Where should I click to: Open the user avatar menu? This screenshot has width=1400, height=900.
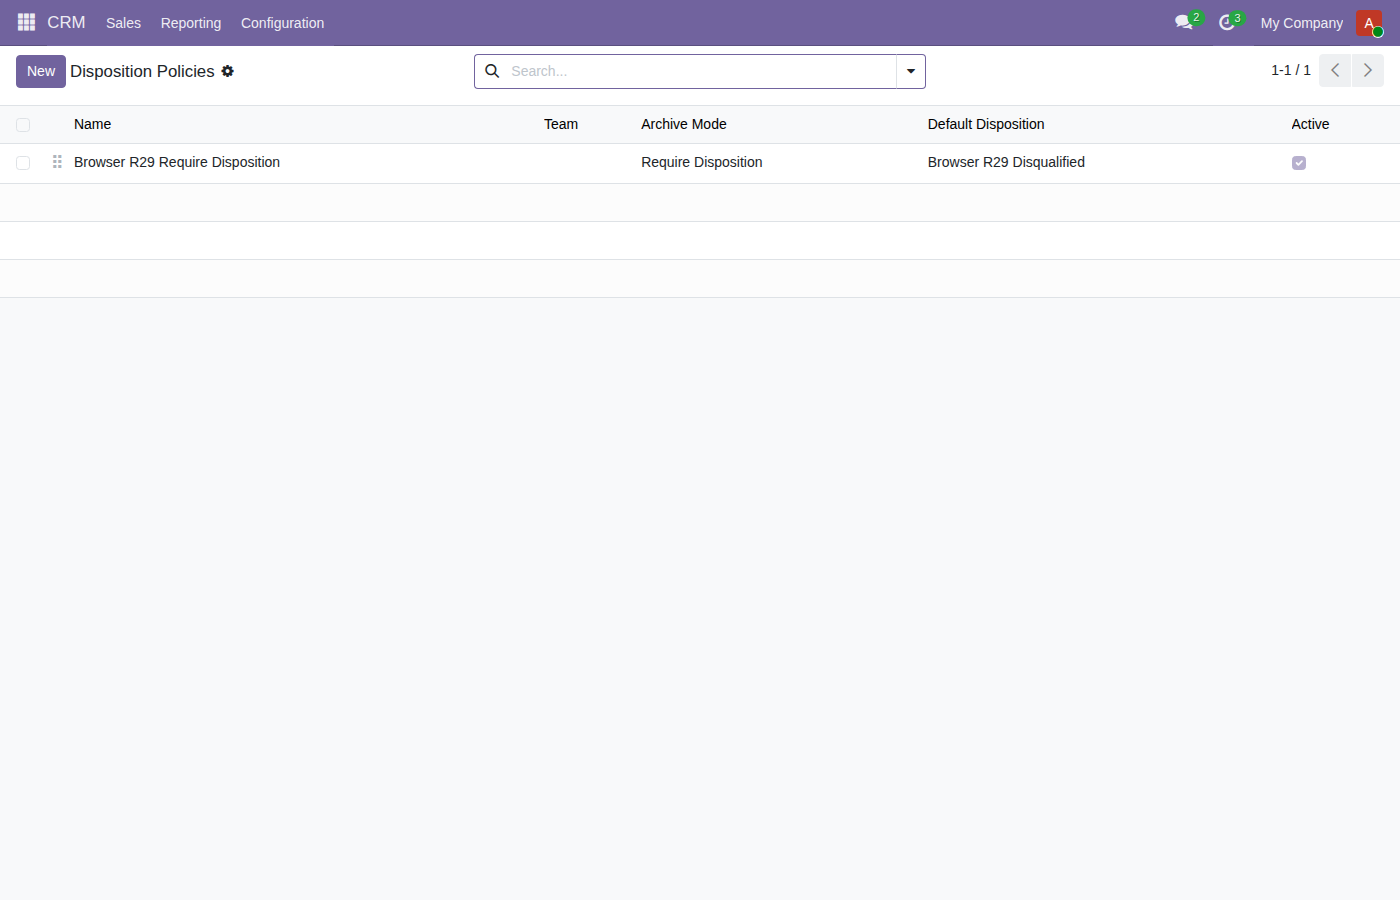click(1369, 23)
